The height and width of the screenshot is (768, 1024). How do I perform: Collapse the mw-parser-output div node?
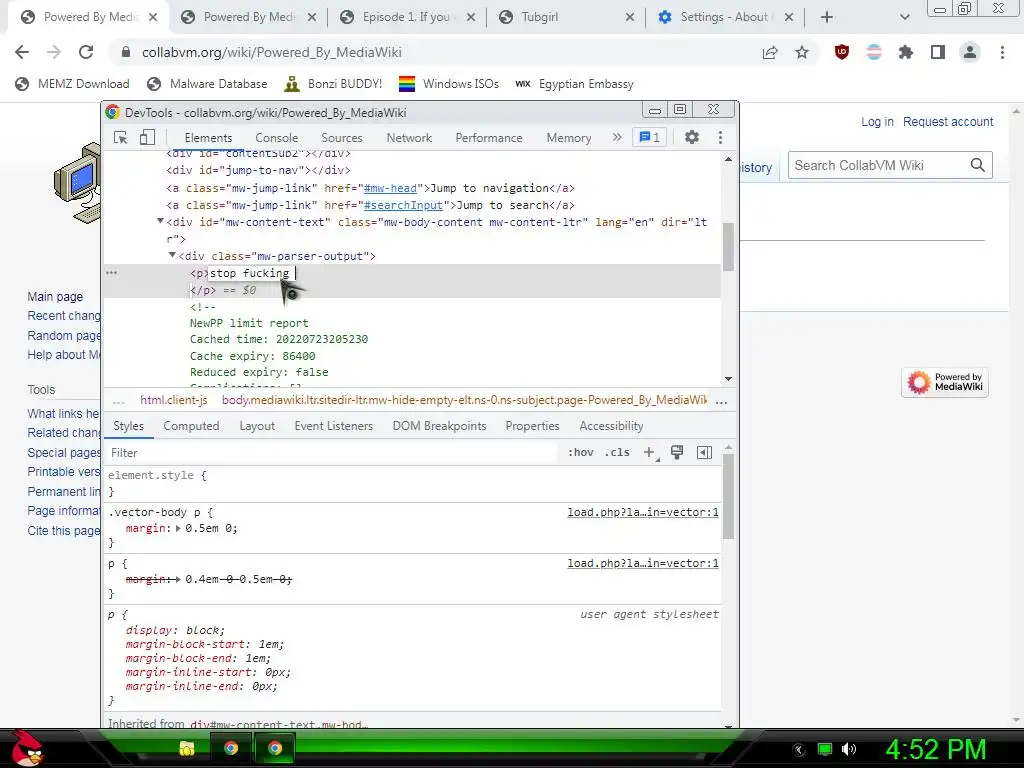pos(172,255)
